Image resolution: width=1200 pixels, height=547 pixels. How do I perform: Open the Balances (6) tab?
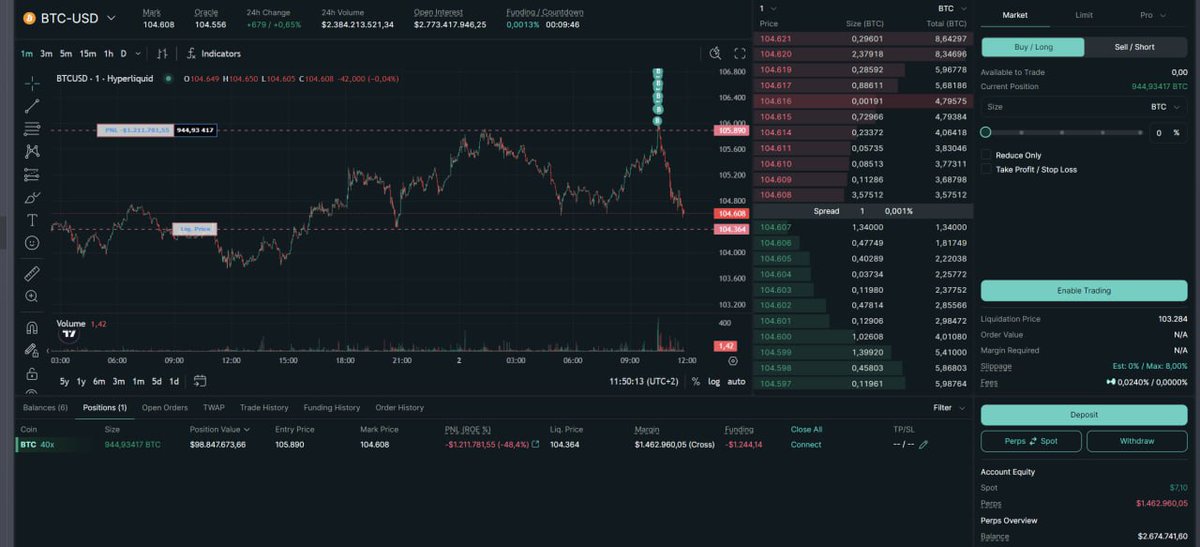point(45,408)
